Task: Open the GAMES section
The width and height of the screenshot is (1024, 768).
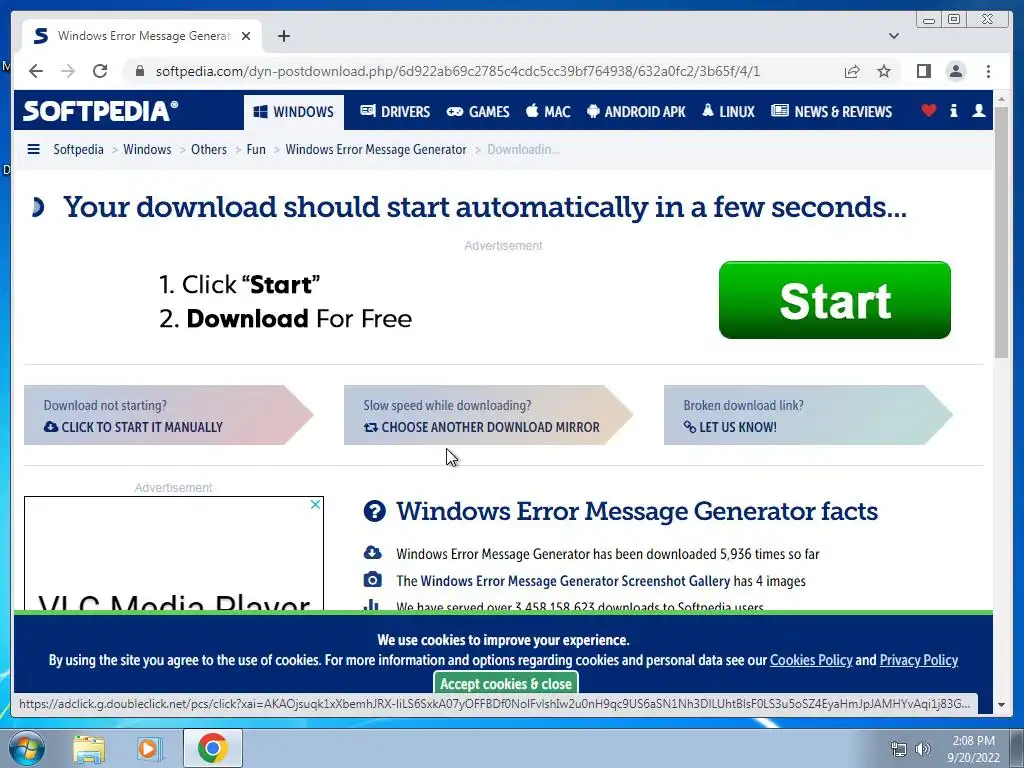Action: click(x=478, y=112)
